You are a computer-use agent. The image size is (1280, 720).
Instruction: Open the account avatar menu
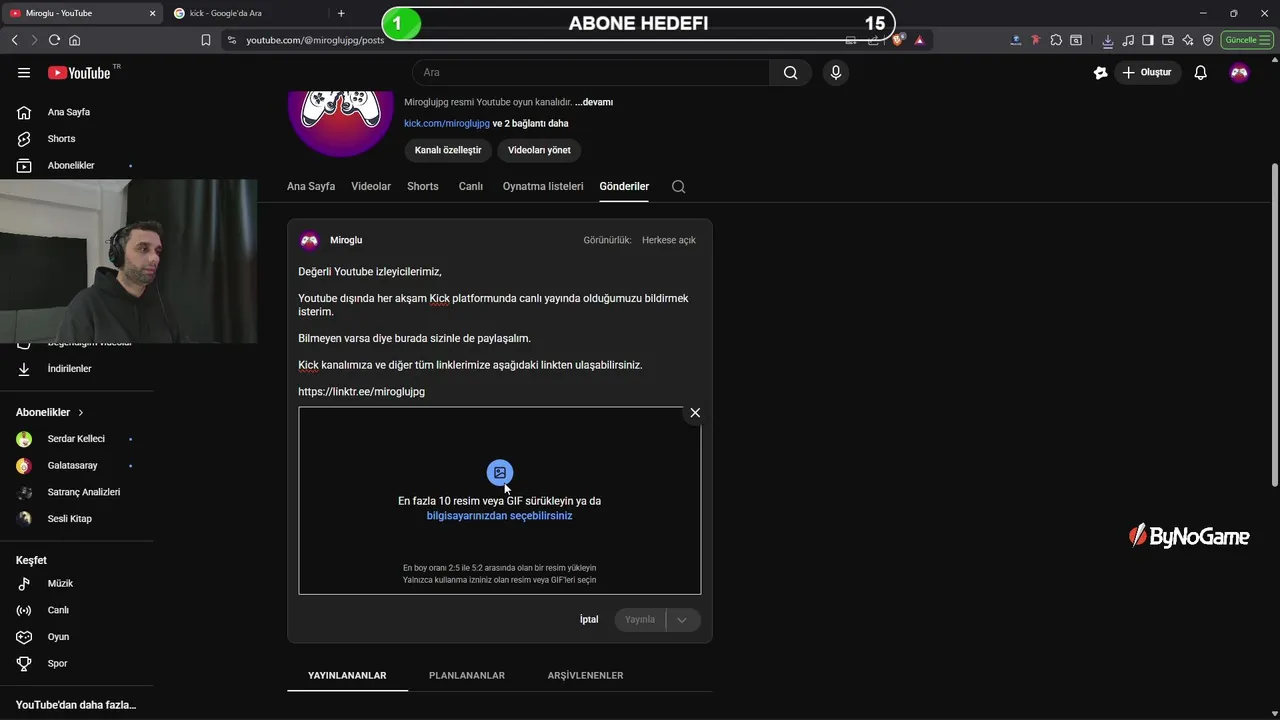pyautogui.click(x=1239, y=72)
